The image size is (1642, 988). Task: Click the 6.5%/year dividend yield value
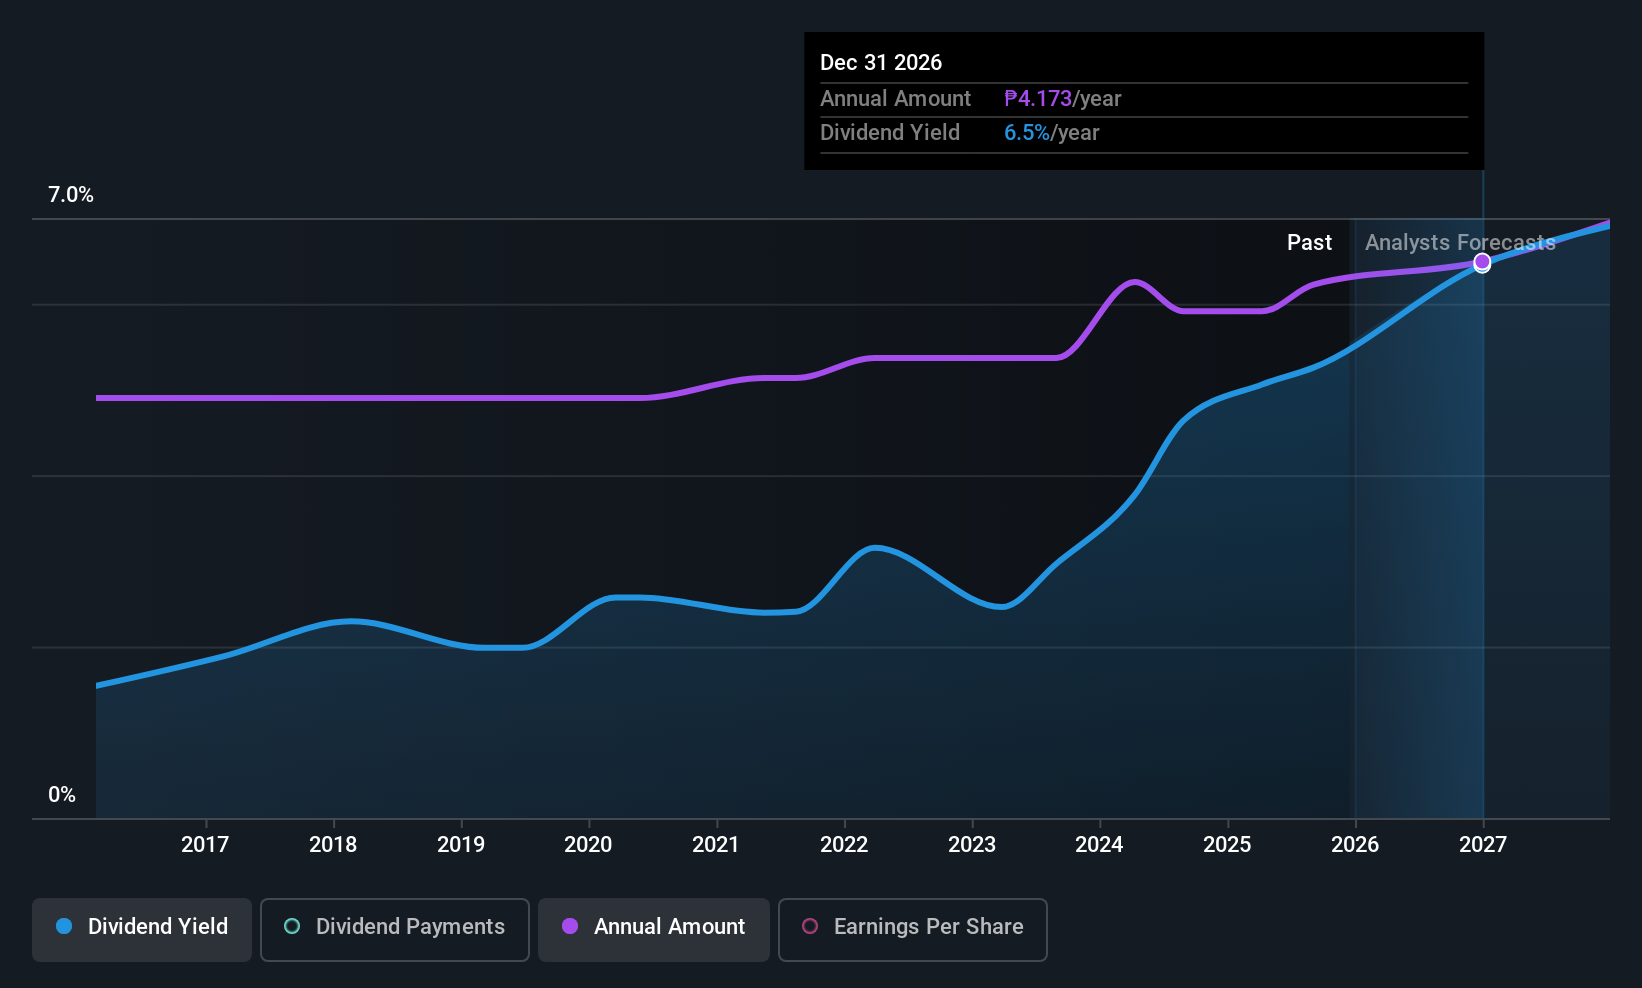tap(1051, 133)
